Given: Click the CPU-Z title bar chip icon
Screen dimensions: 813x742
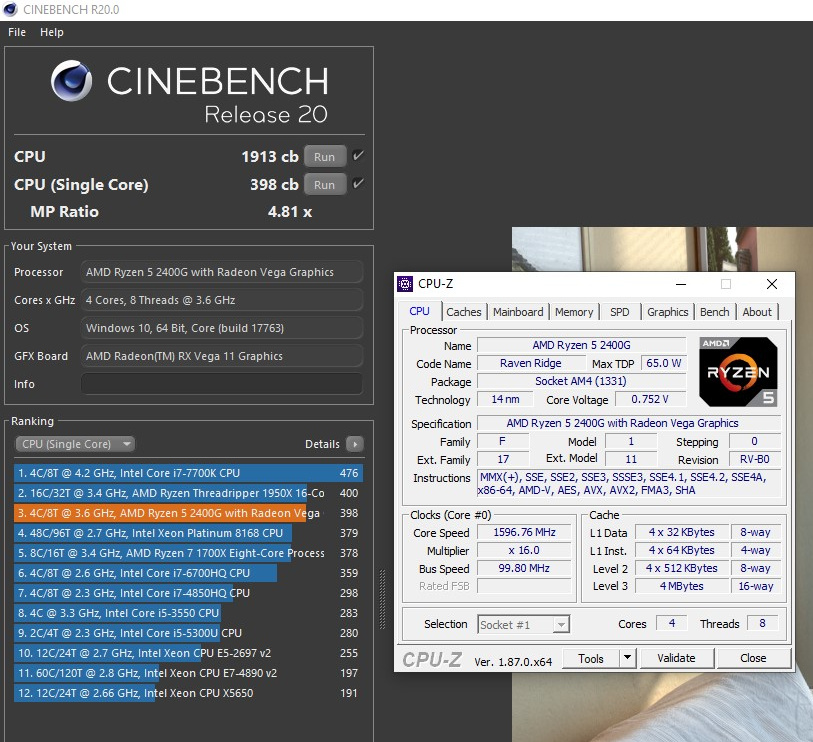Looking at the screenshot, I should (405, 284).
